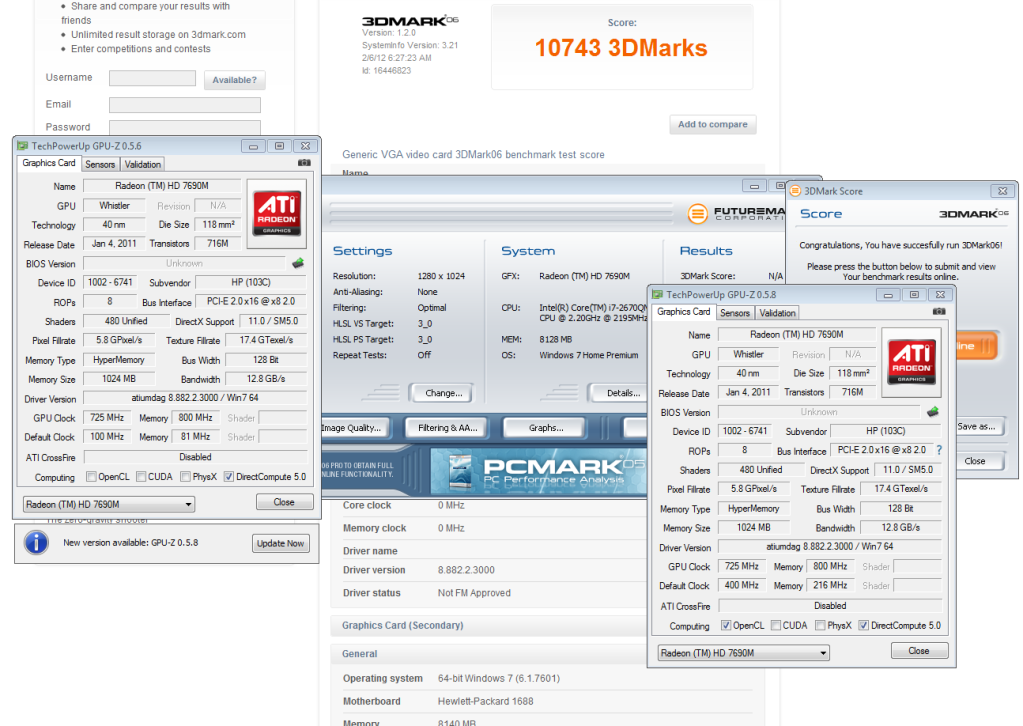Click the Device ID field in GPU-Z 0.5.6
The width and height of the screenshot is (1023, 726).
(110, 282)
